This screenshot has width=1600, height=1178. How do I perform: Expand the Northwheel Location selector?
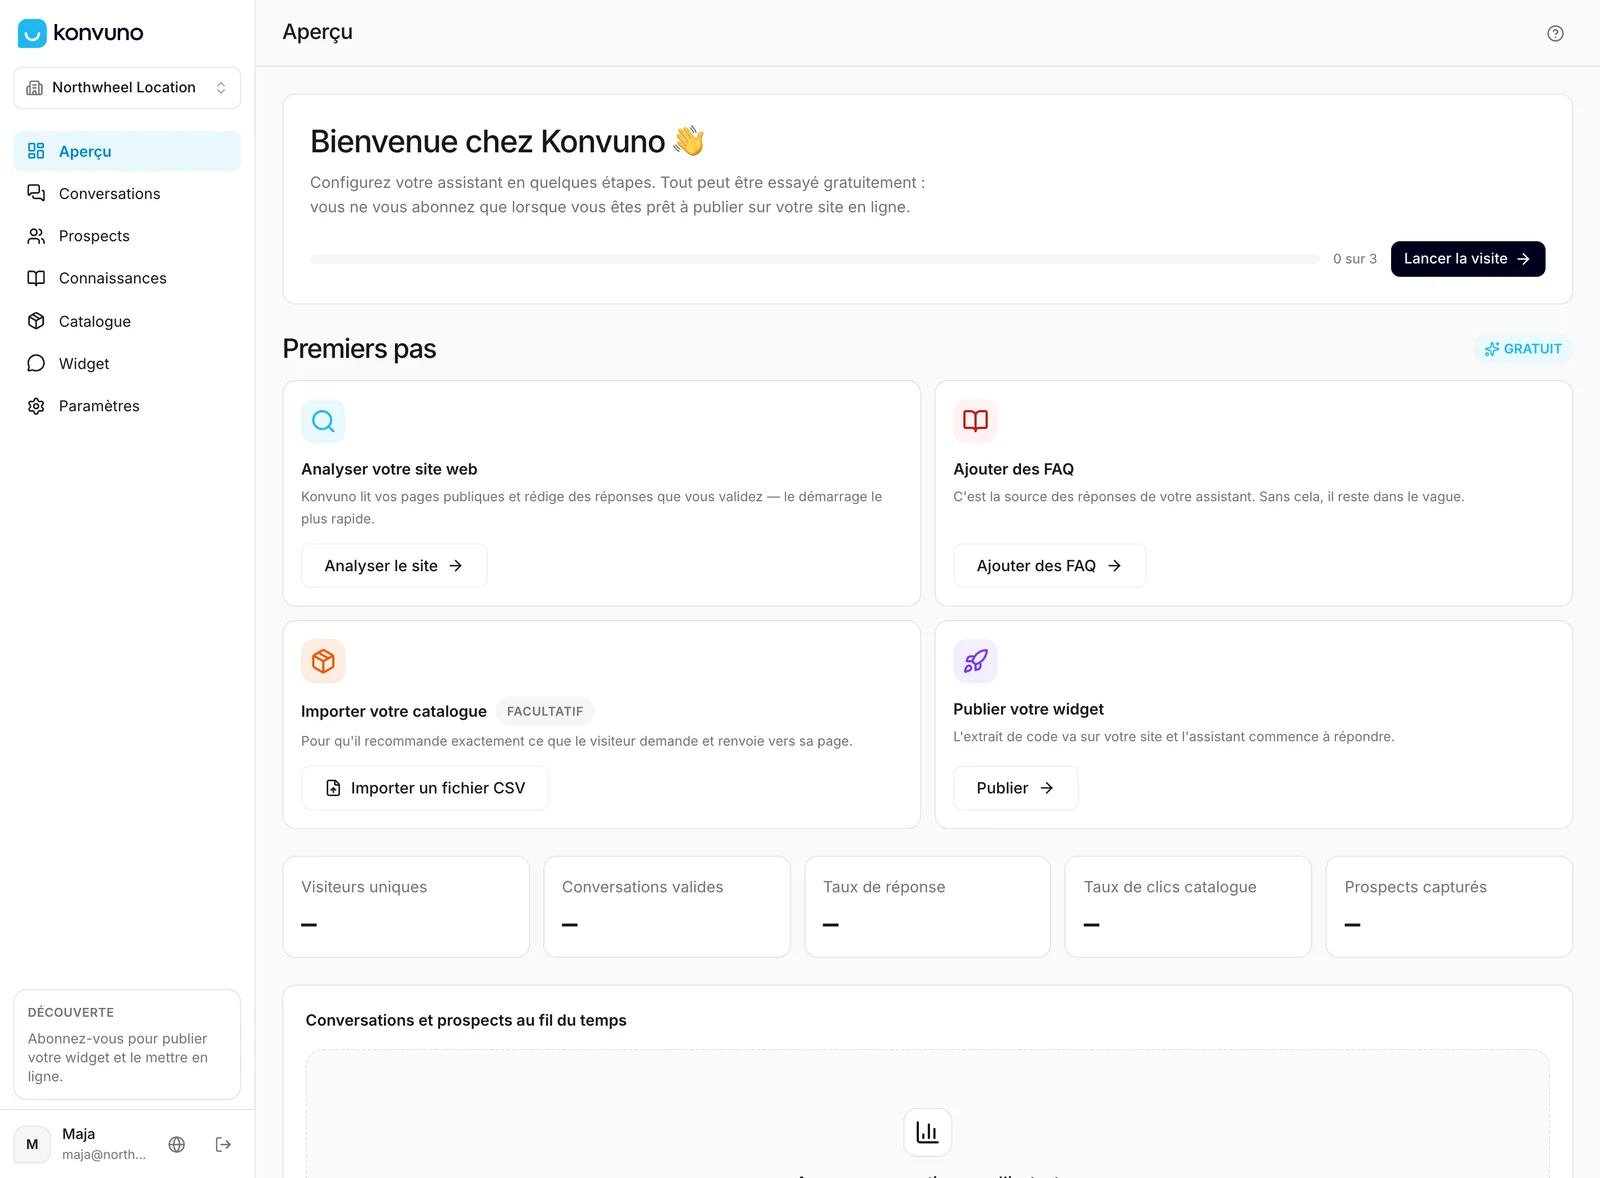click(x=127, y=88)
